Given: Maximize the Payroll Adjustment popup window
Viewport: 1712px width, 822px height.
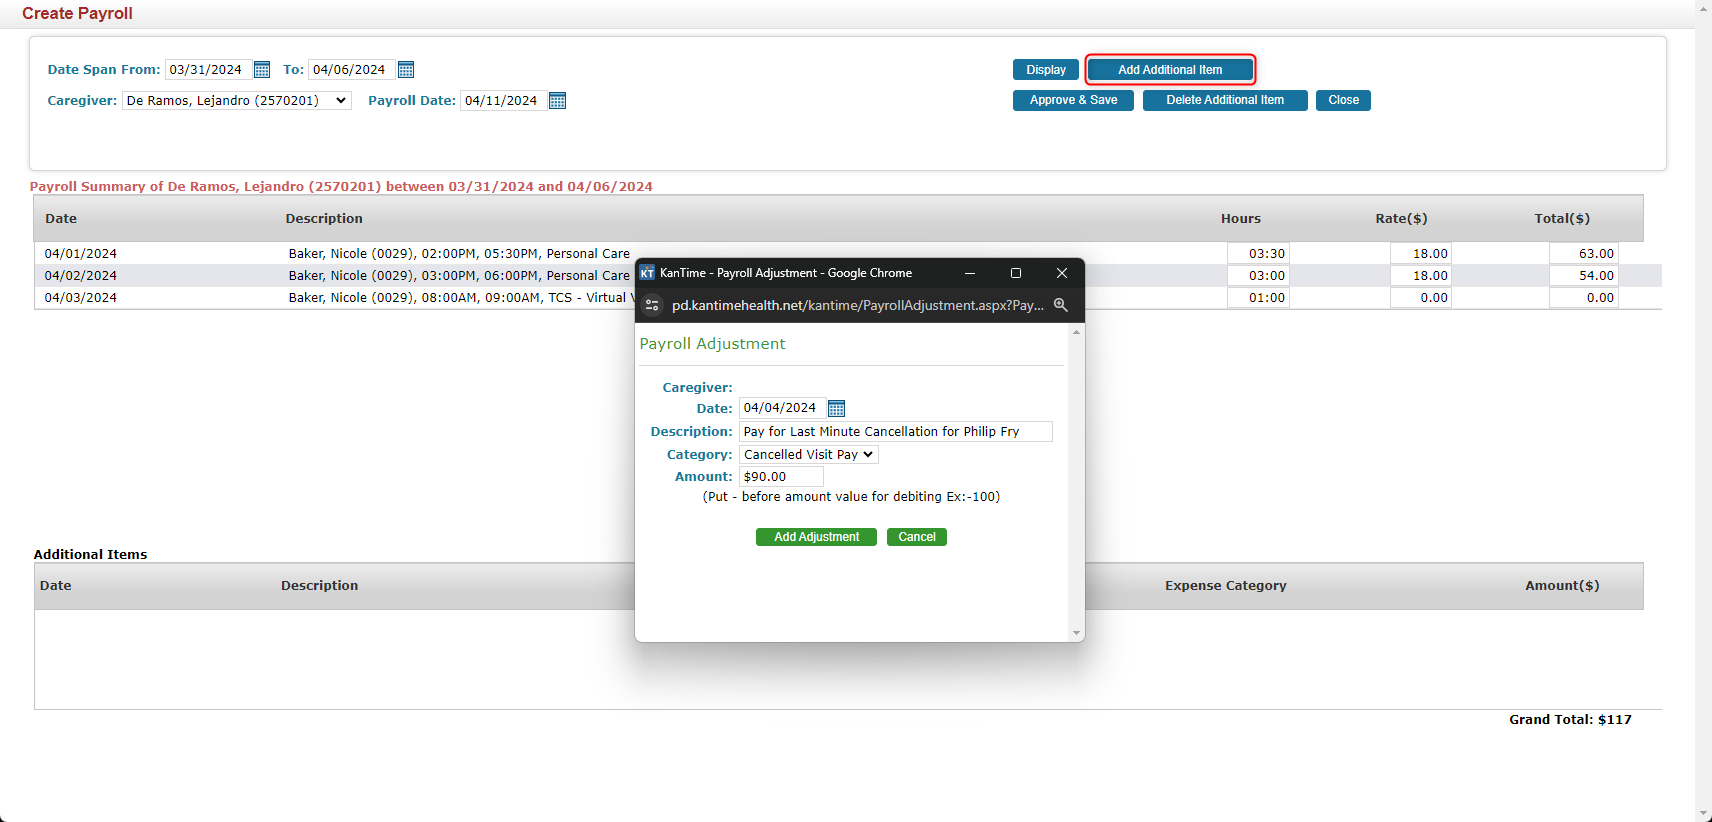Looking at the screenshot, I should tap(1015, 273).
